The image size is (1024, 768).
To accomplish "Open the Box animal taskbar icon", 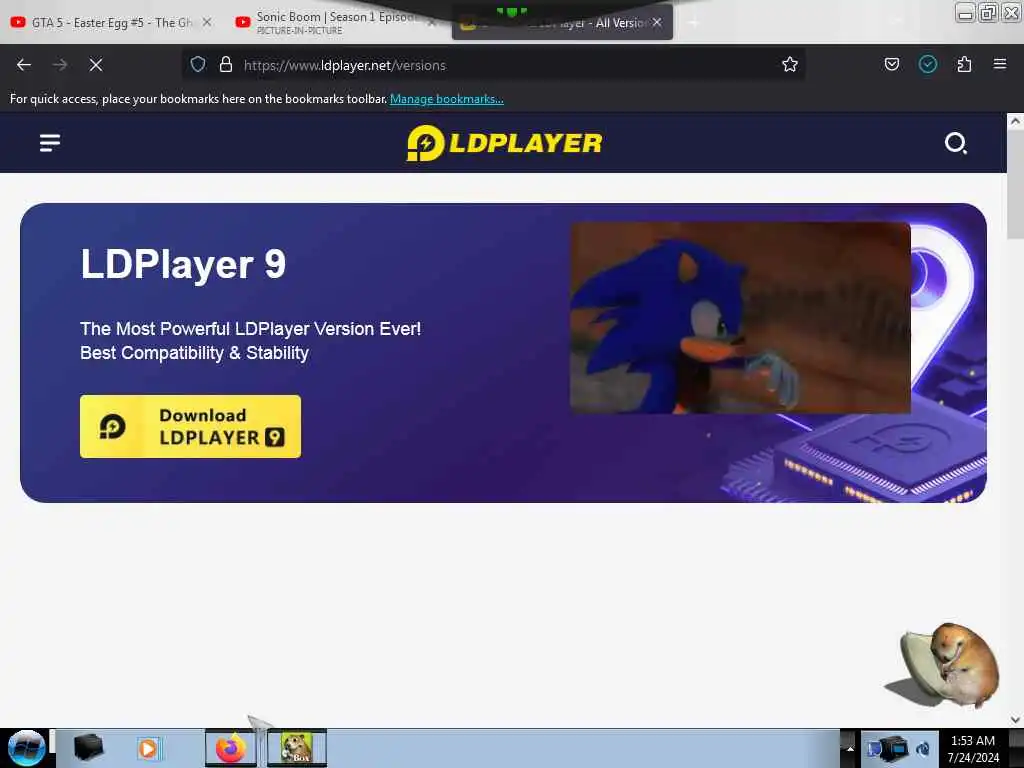I will point(297,748).
